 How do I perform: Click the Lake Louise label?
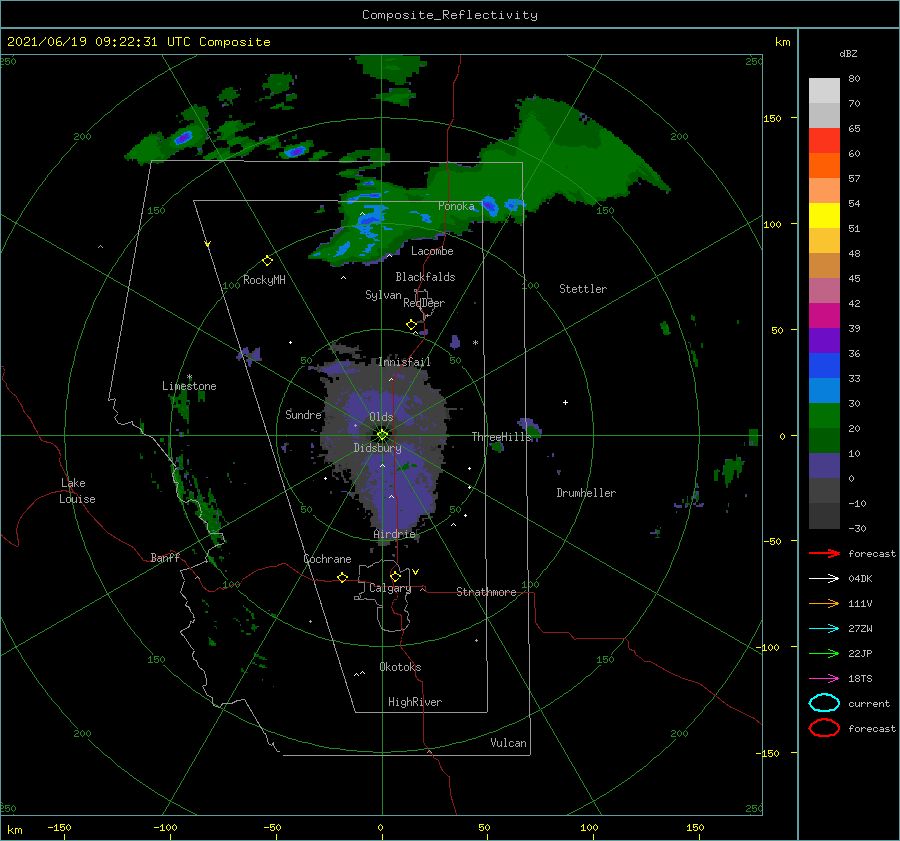pos(77,491)
